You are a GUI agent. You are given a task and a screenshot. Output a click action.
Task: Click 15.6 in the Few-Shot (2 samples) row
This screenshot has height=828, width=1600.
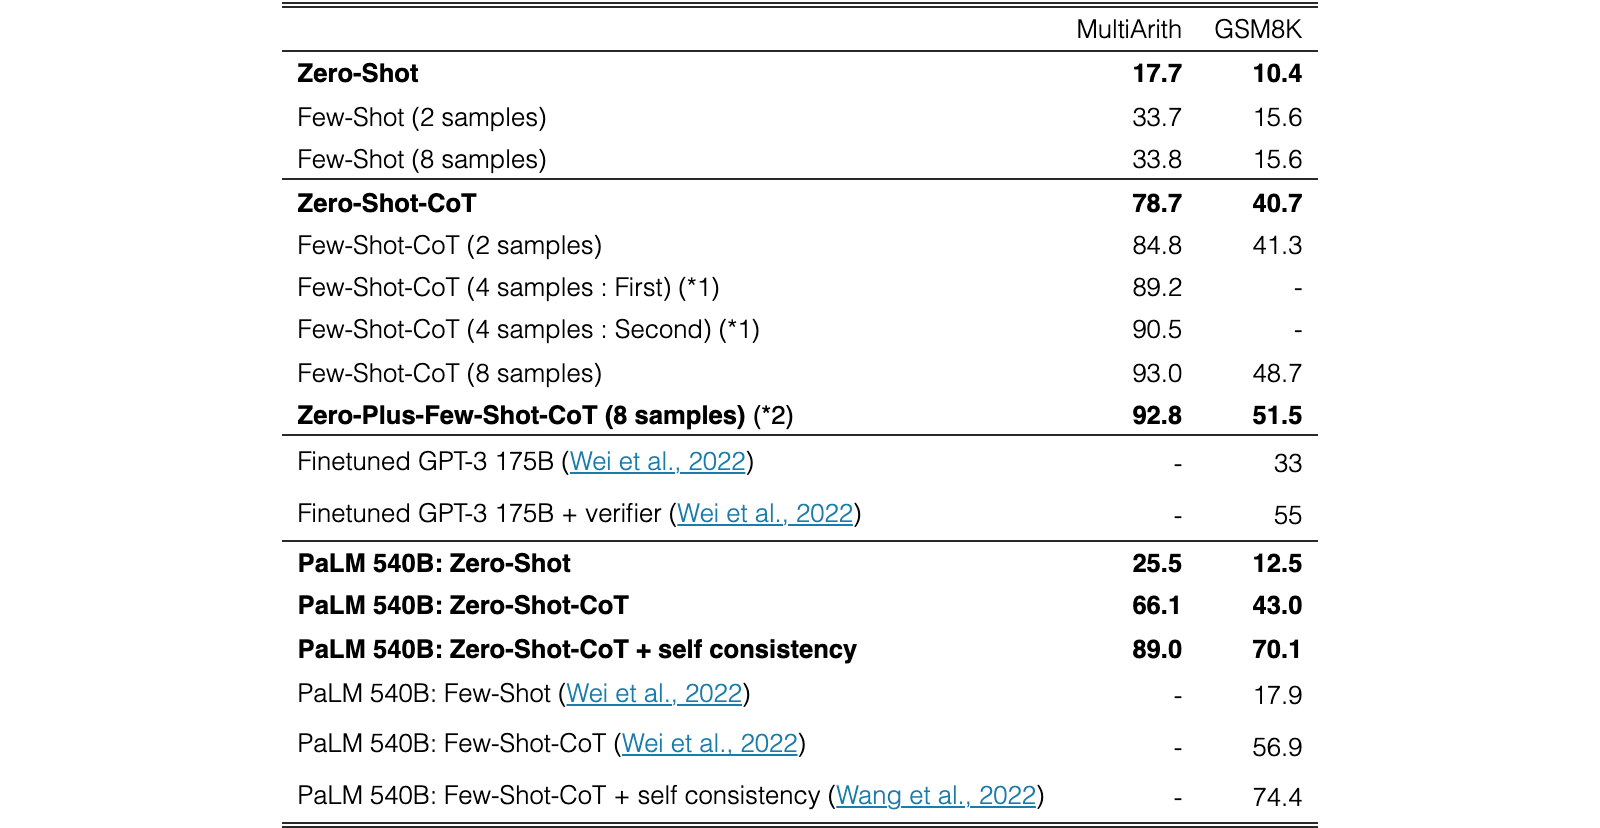[x=1277, y=118]
